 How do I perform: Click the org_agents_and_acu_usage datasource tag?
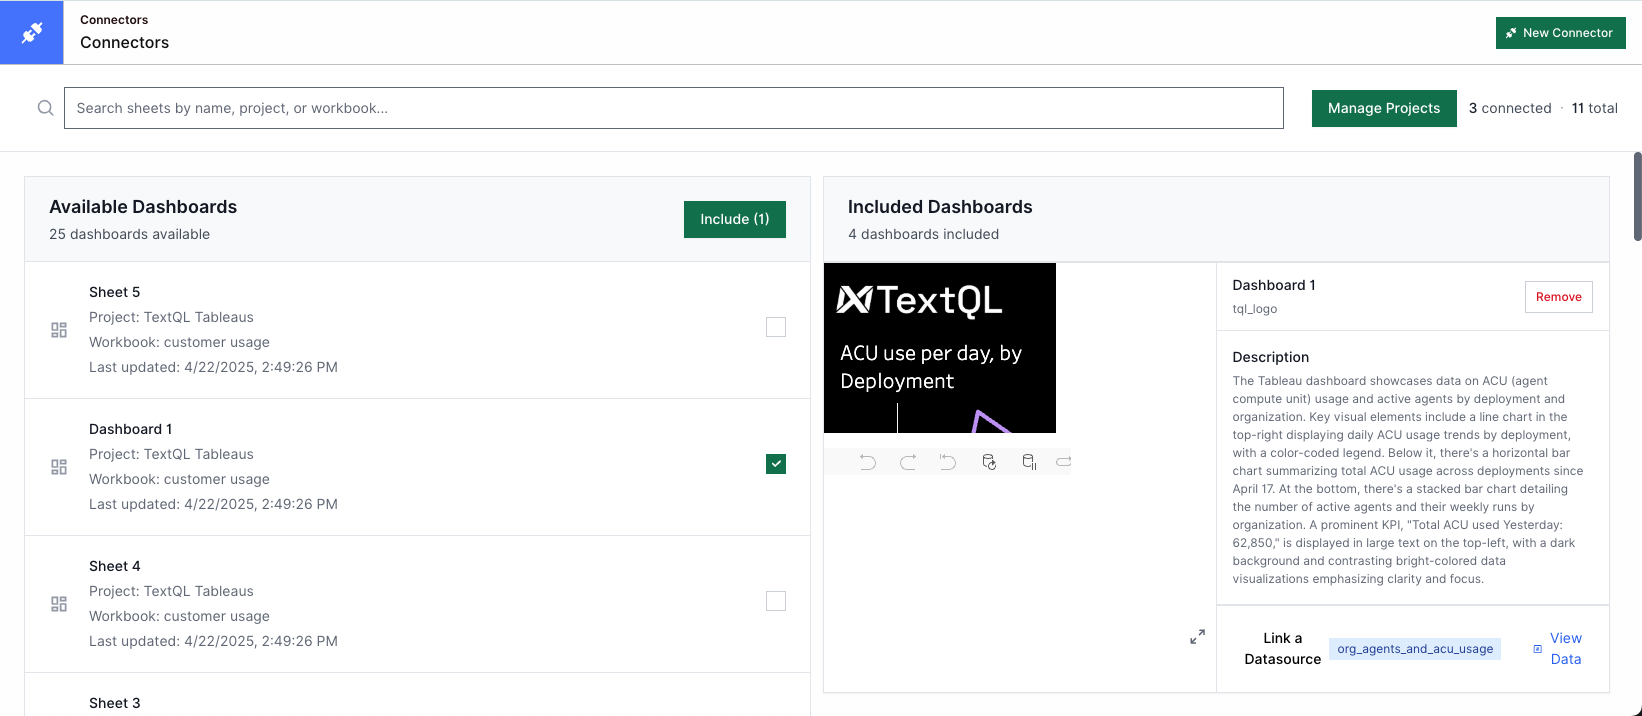tap(1415, 649)
